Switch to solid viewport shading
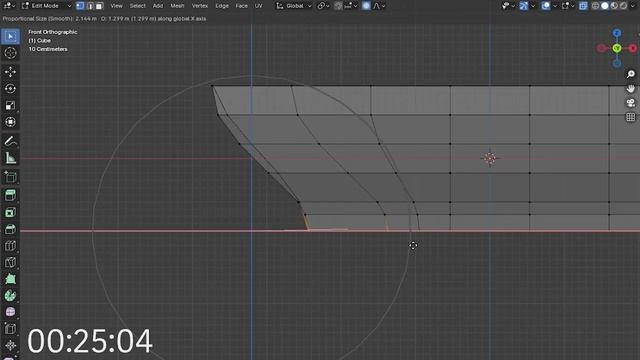 point(604,6)
